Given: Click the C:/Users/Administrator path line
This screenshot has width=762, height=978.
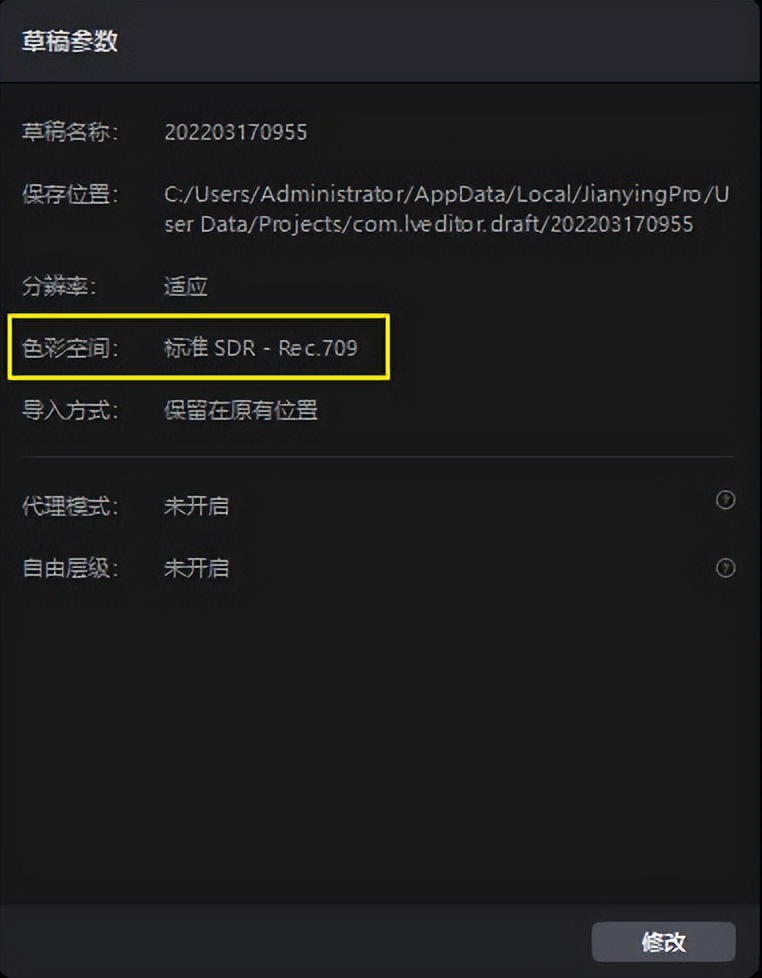Looking at the screenshot, I should click(446, 194).
